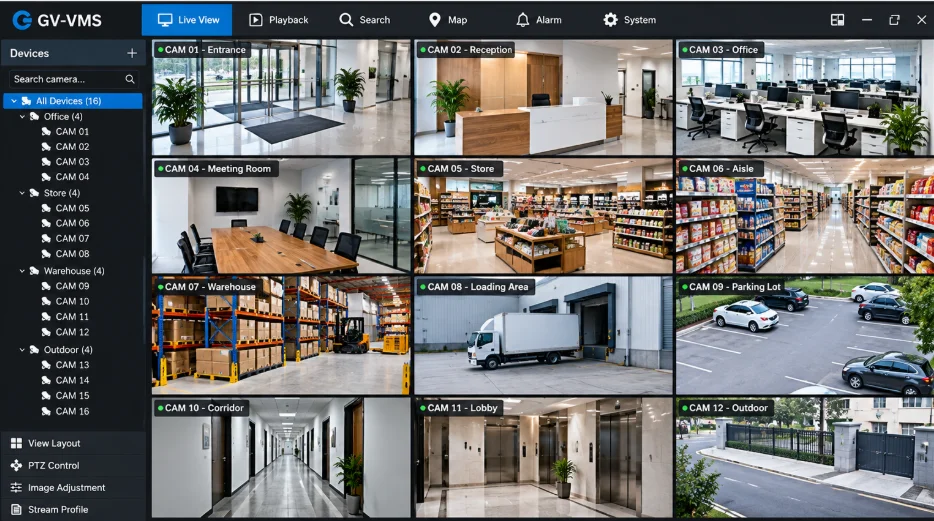
Task: Collapse the Office (4) group
Action: point(22,117)
